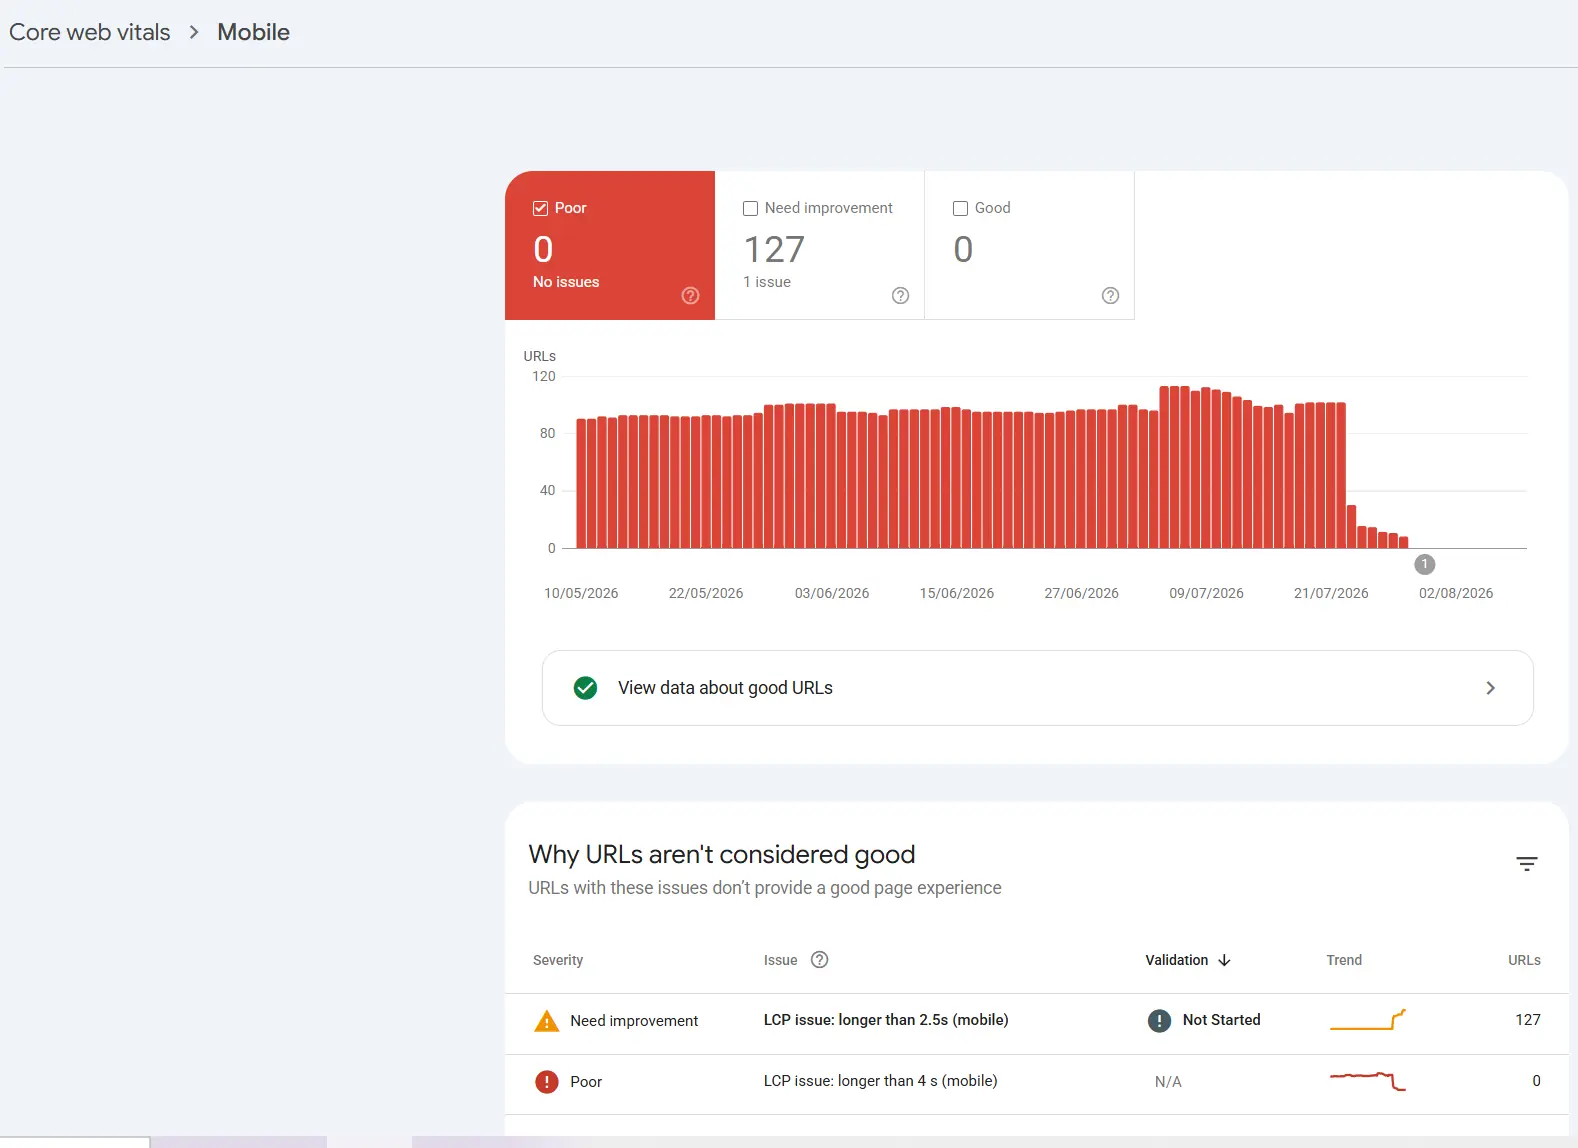Click the 127 count in Need improvement card
The height and width of the screenshot is (1148, 1578).
click(x=774, y=249)
